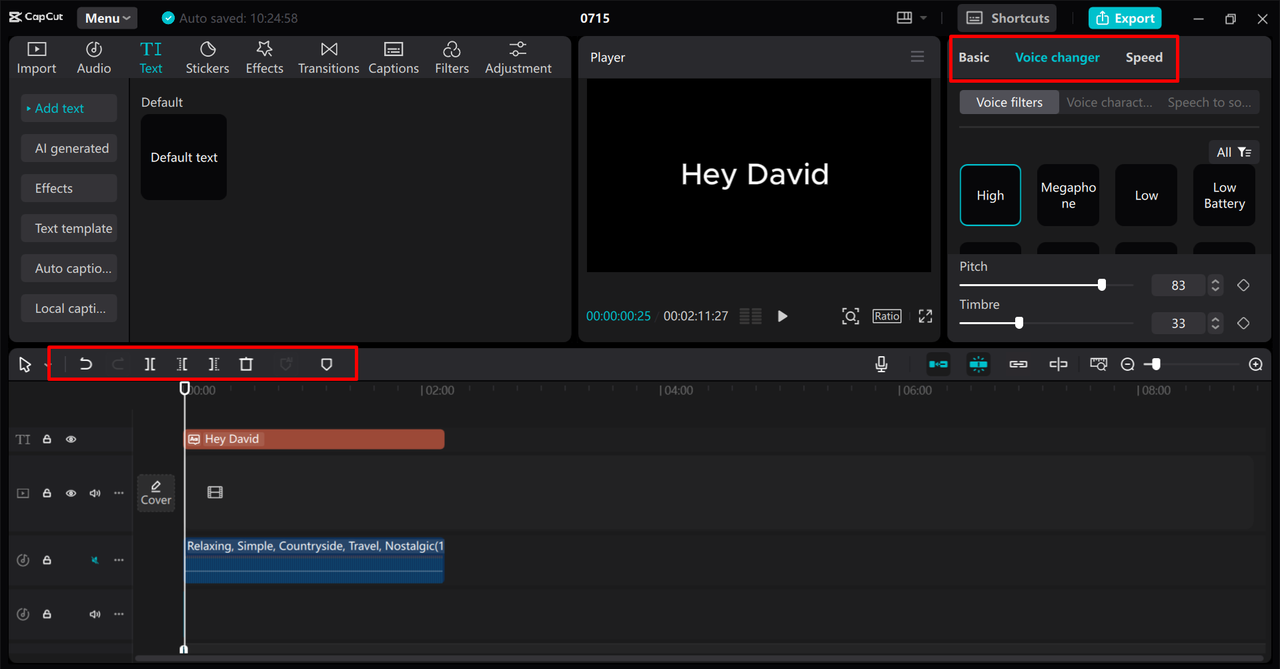Viewport: 1280px width, 669px height.
Task: Select the Voice filters sub-tab
Action: (x=1009, y=102)
